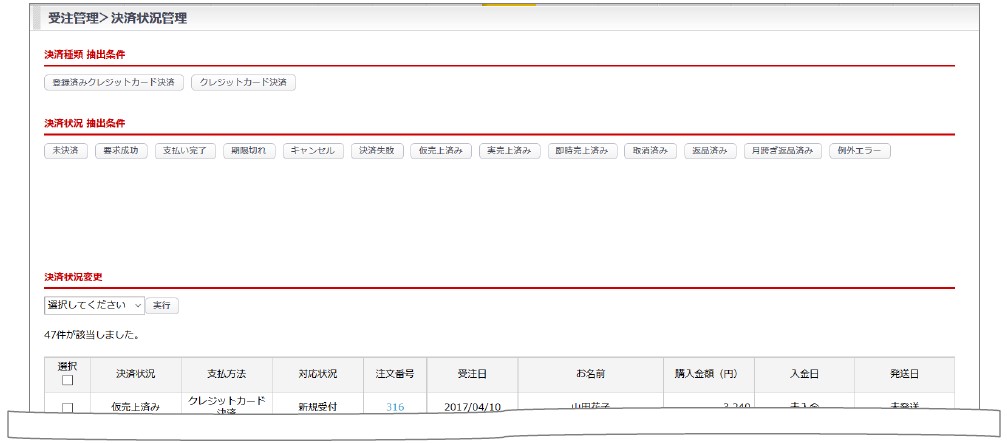Select the 仮売上済み status filter

pyautogui.click(x=441, y=151)
